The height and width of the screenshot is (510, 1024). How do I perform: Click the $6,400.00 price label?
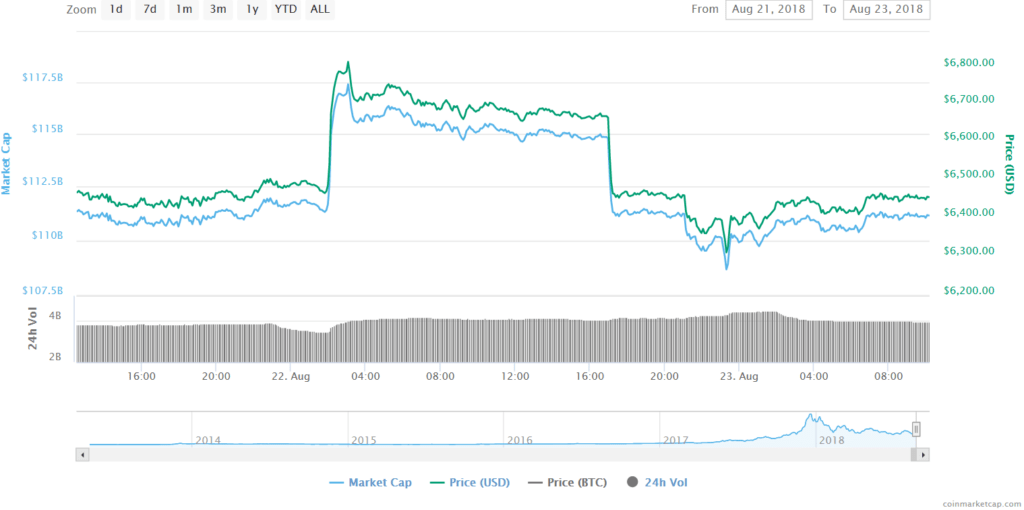(969, 213)
